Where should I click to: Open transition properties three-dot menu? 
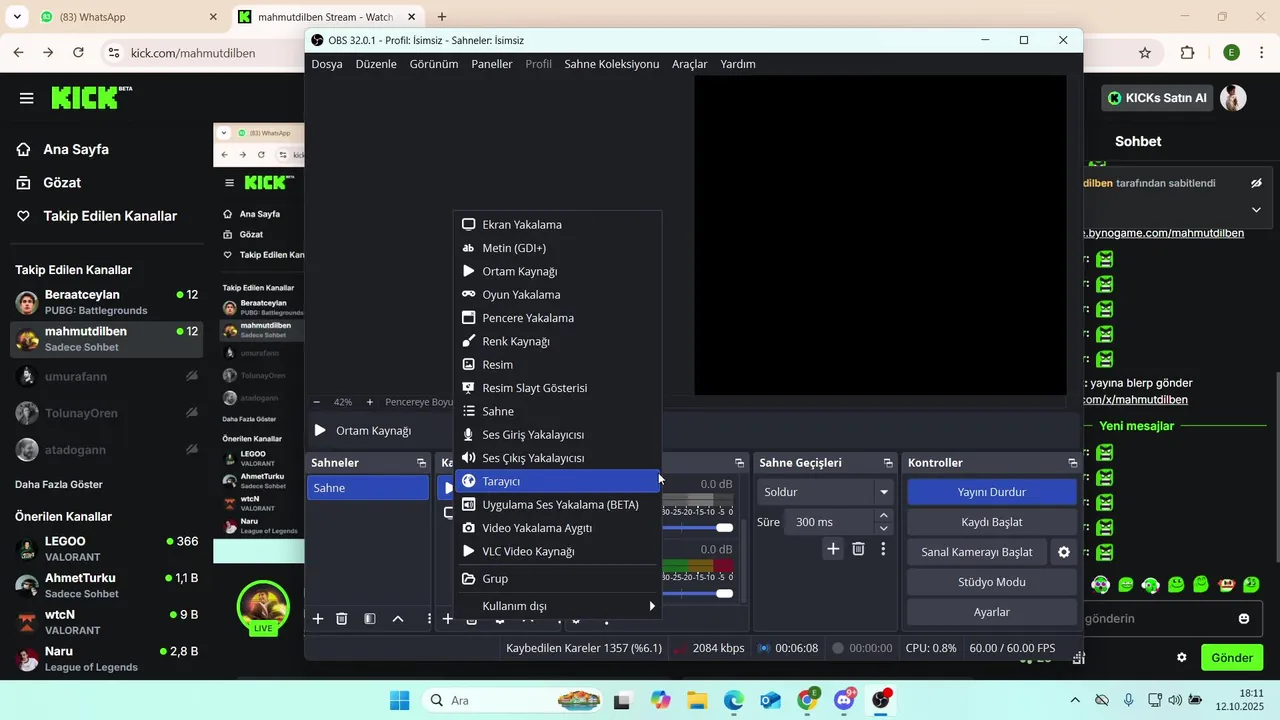tap(883, 549)
